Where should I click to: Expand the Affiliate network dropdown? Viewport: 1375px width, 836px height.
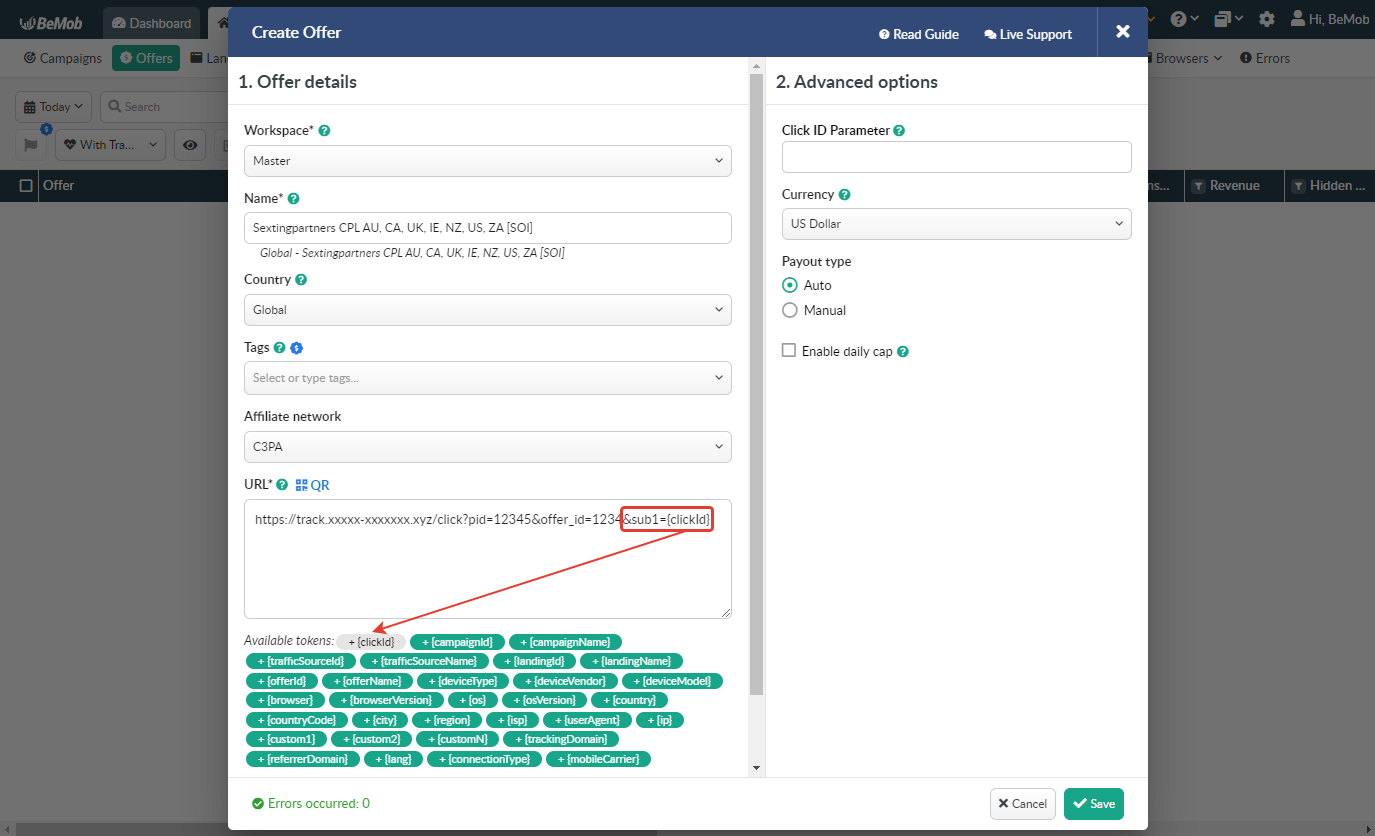coord(487,446)
